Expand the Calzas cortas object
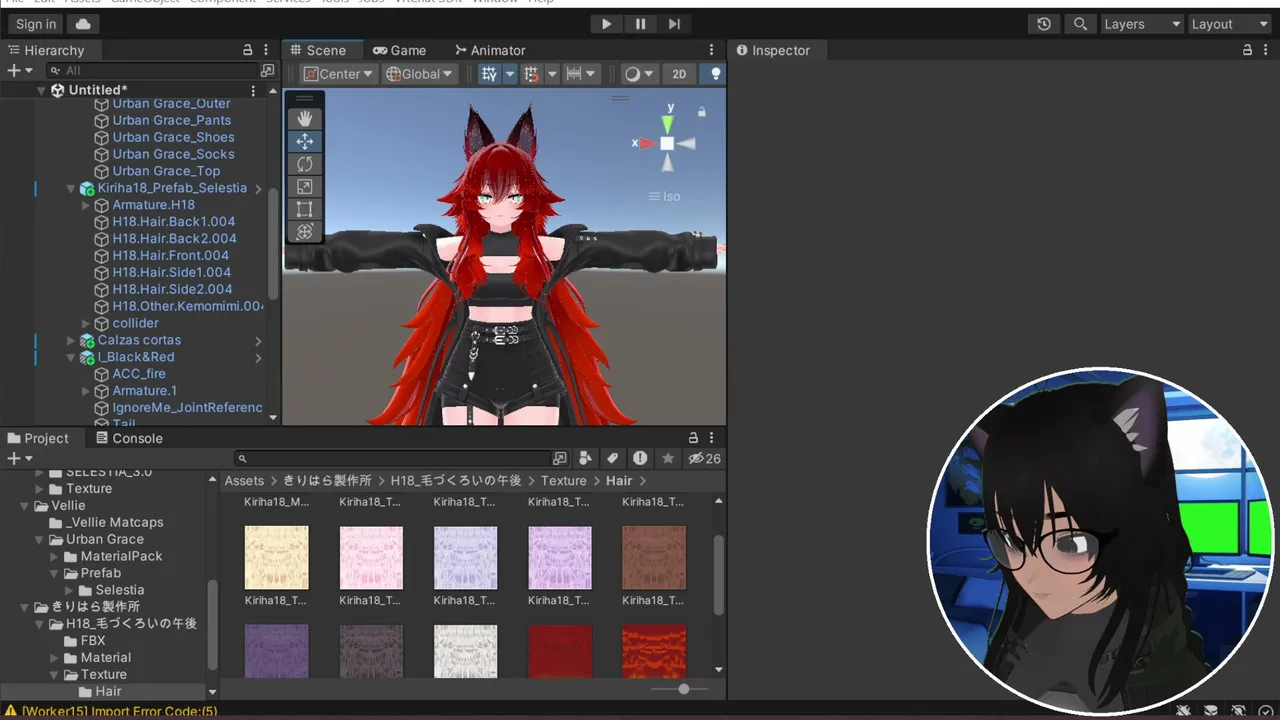Screen dimensions: 1280x720 click(x=71, y=341)
